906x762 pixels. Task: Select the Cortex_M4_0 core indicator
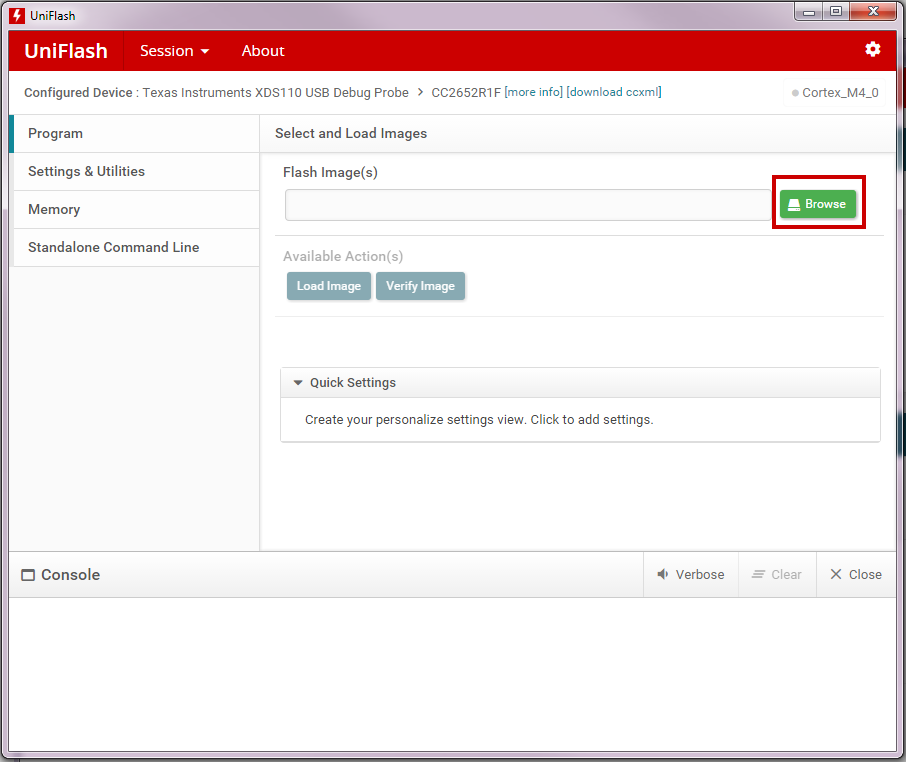[x=834, y=93]
